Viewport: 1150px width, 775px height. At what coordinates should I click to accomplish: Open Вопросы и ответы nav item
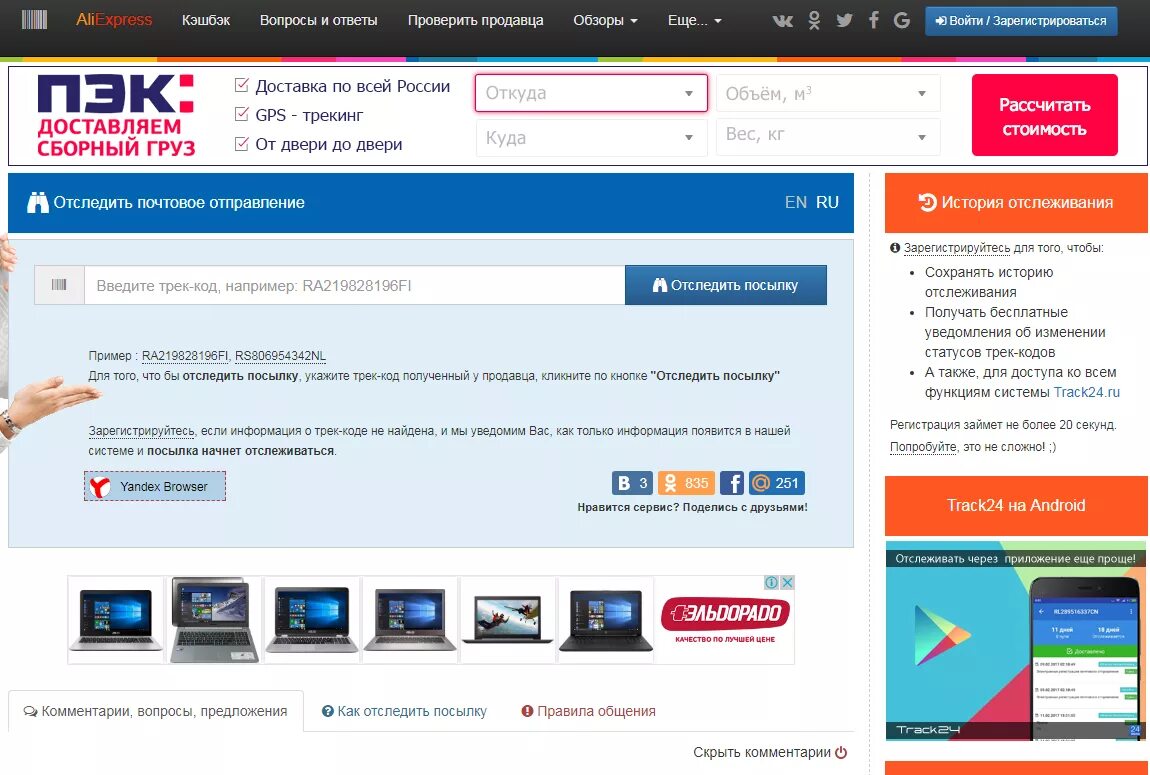pos(318,21)
